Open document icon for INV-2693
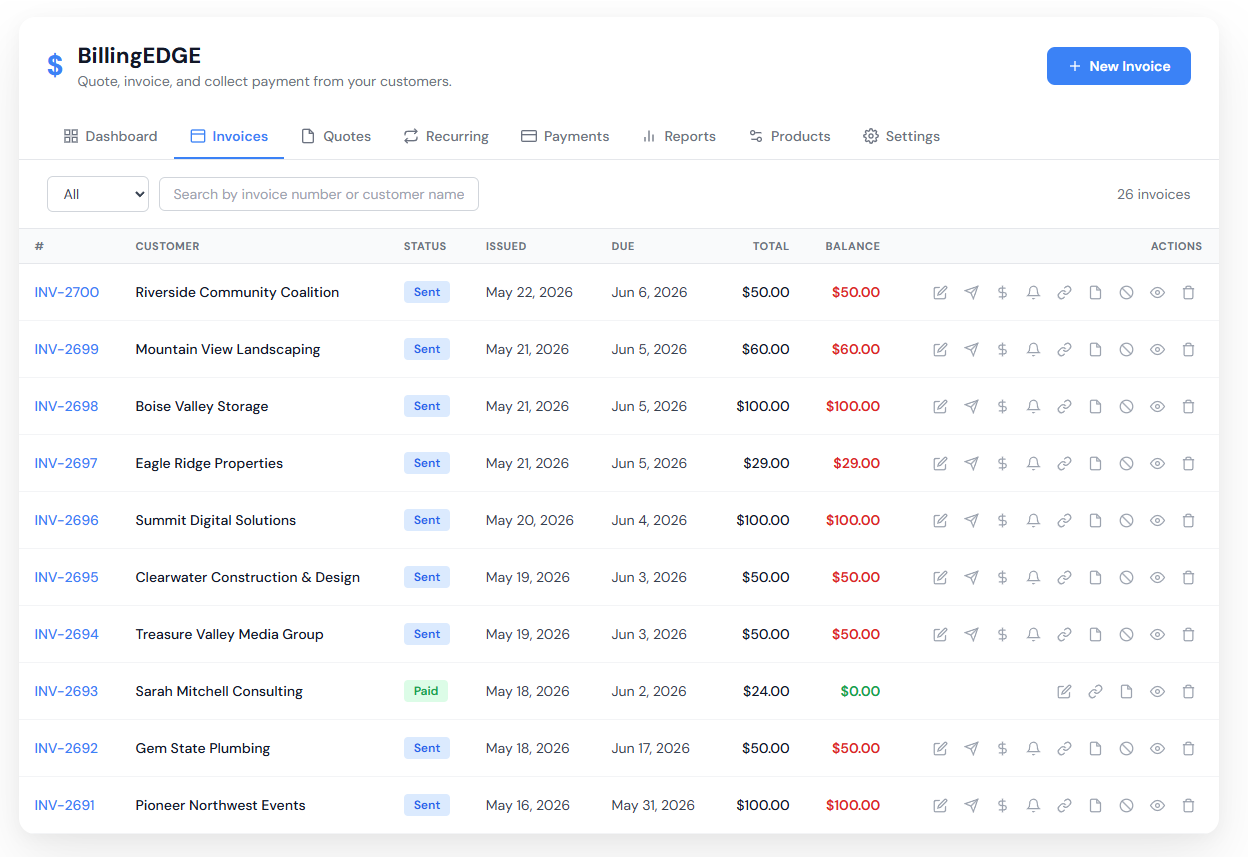The height and width of the screenshot is (857, 1248). click(1126, 692)
